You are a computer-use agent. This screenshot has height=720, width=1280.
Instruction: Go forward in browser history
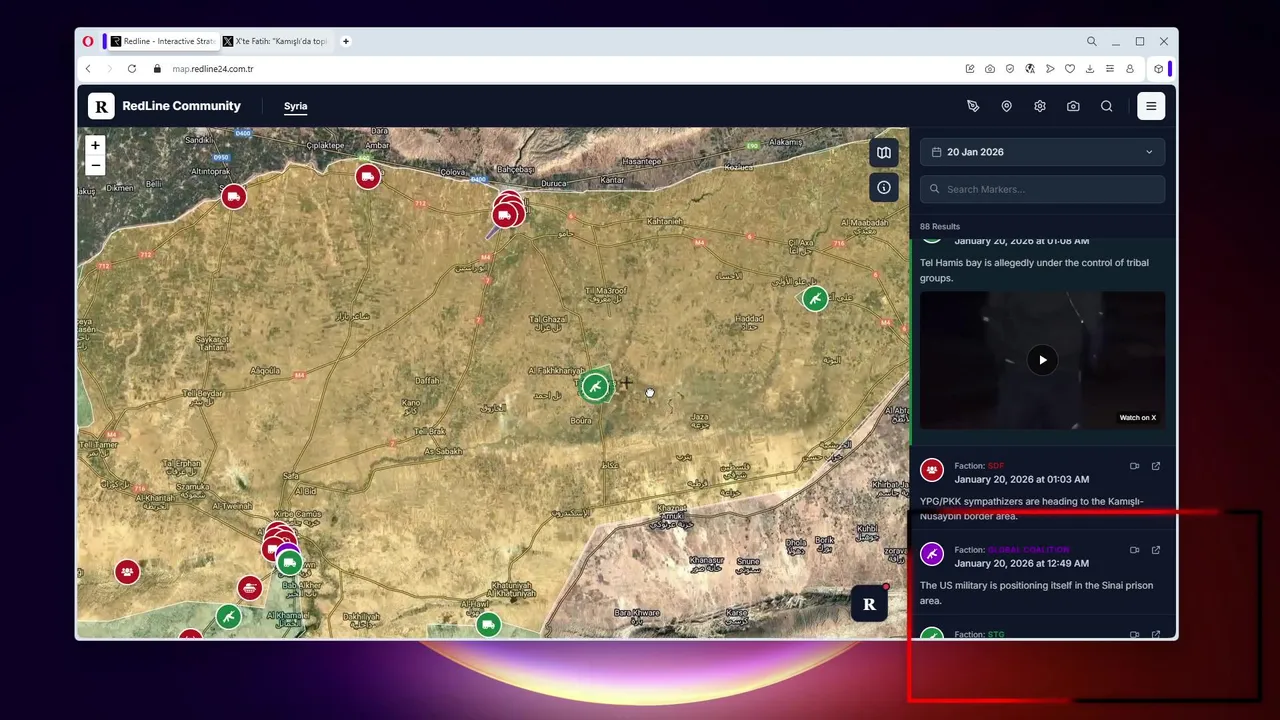pyautogui.click(x=110, y=69)
